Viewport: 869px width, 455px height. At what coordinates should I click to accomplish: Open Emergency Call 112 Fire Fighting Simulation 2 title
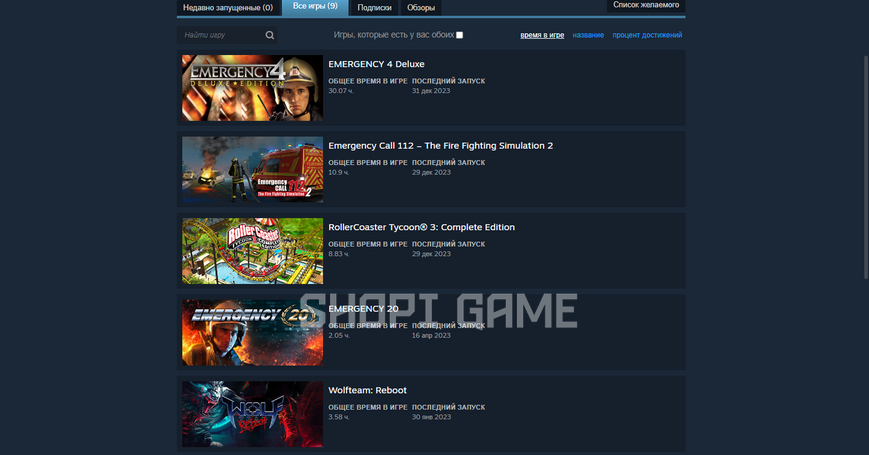click(x=441, y=146)
